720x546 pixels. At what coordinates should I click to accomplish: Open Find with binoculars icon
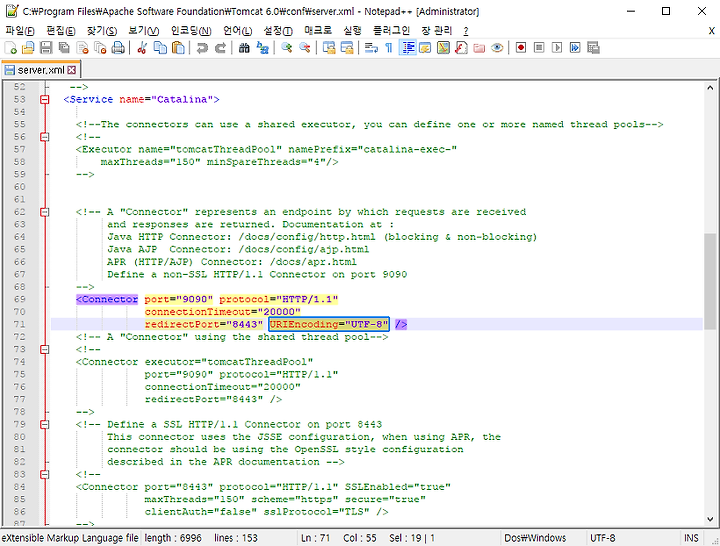(x=244, y=47)
